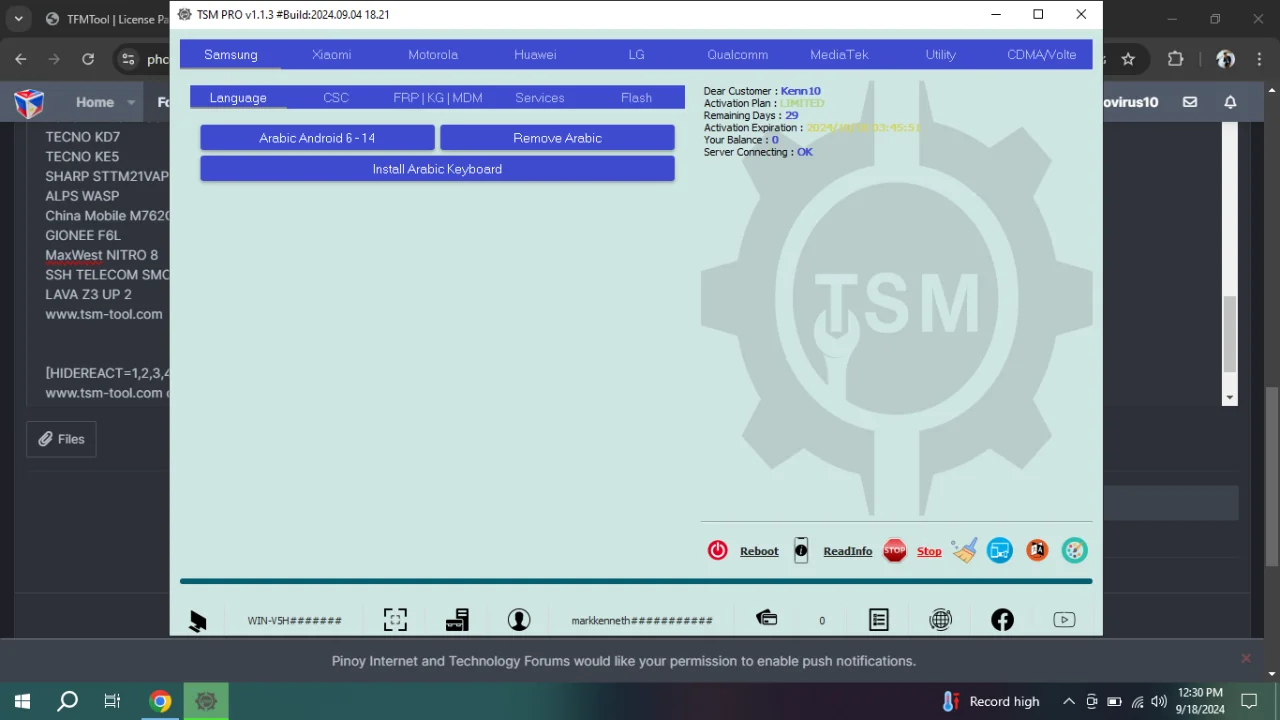This screenshot has width=1280, height=720.
Task: Click the red Stop text link
Action: pos(929,551)
